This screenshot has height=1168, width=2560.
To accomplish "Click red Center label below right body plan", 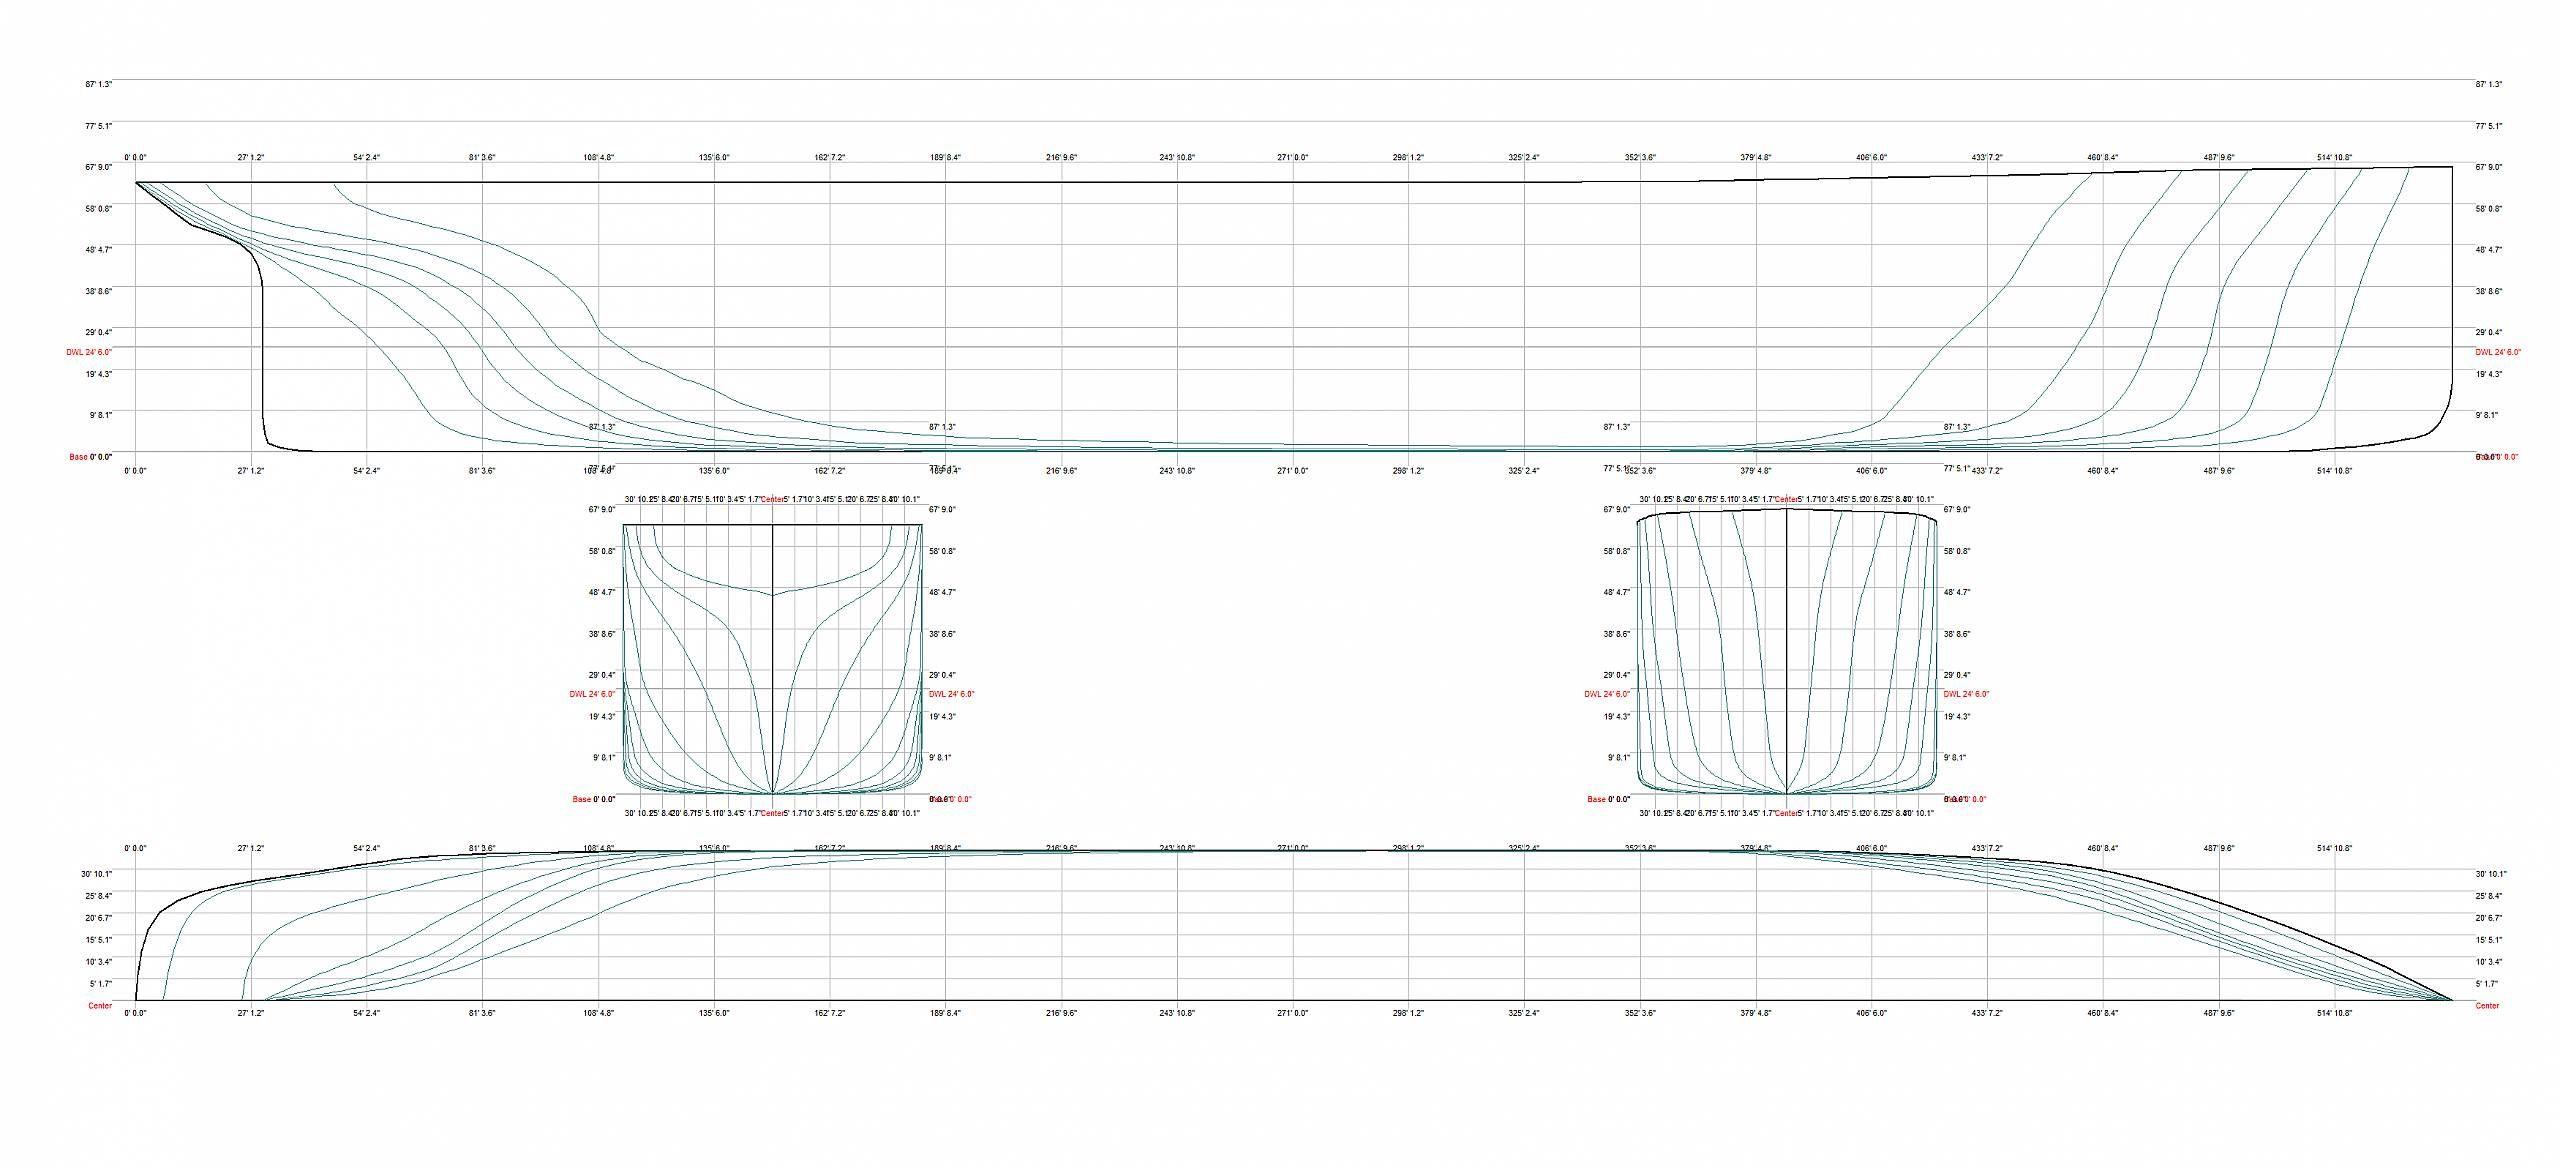I will 1786,814.
